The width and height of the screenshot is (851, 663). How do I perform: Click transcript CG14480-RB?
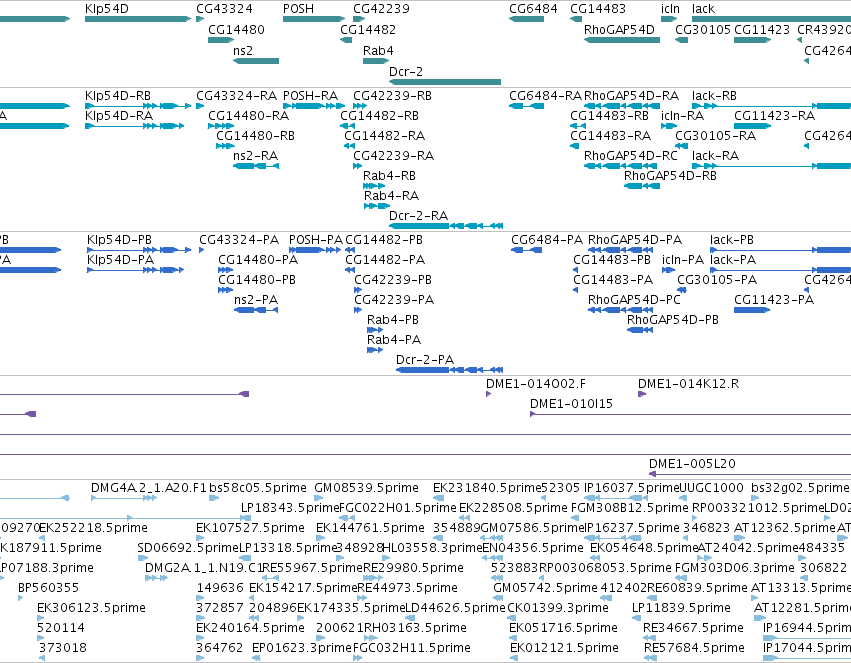tap(255, 136)
